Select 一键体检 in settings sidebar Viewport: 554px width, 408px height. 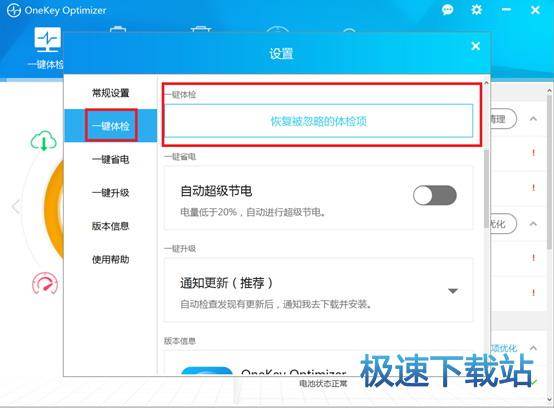[x=111, y=126]
